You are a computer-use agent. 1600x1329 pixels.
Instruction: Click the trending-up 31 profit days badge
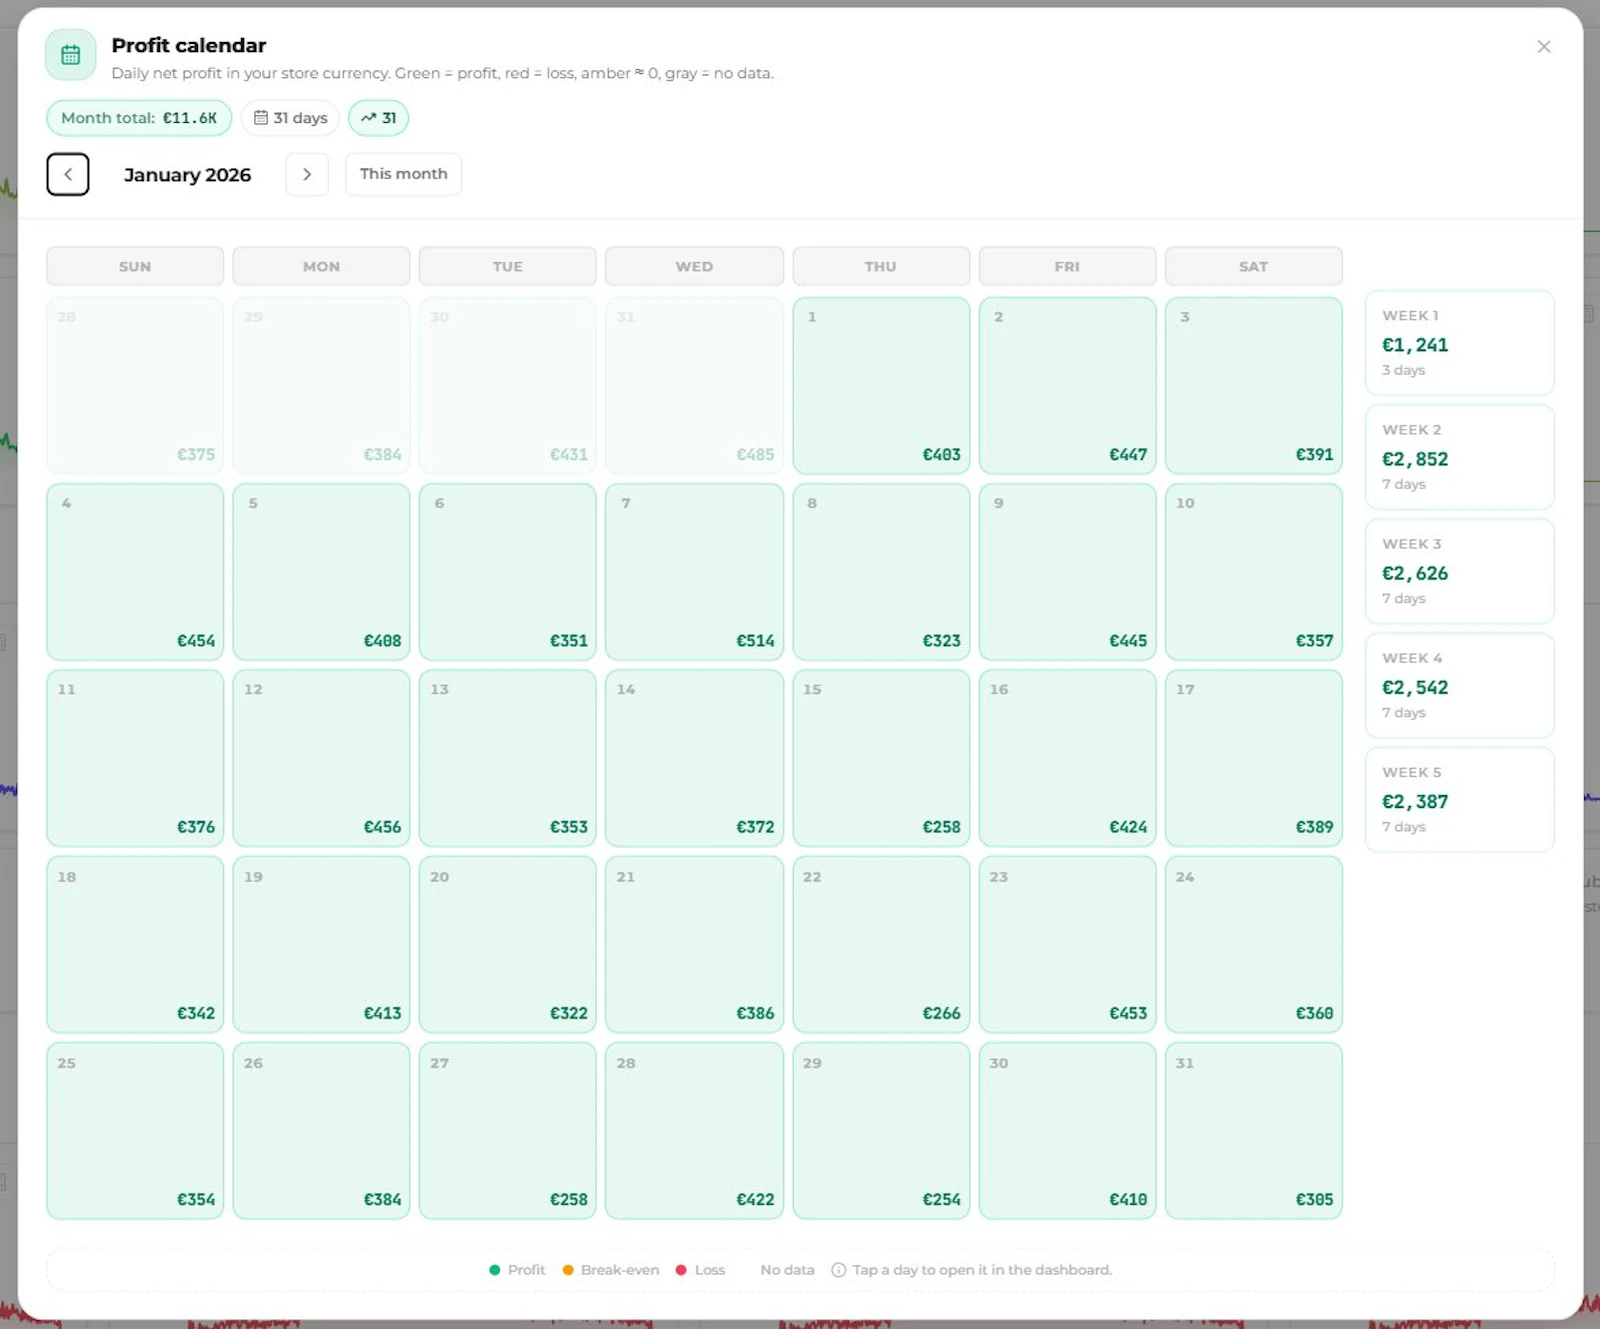tap(378, 118)
